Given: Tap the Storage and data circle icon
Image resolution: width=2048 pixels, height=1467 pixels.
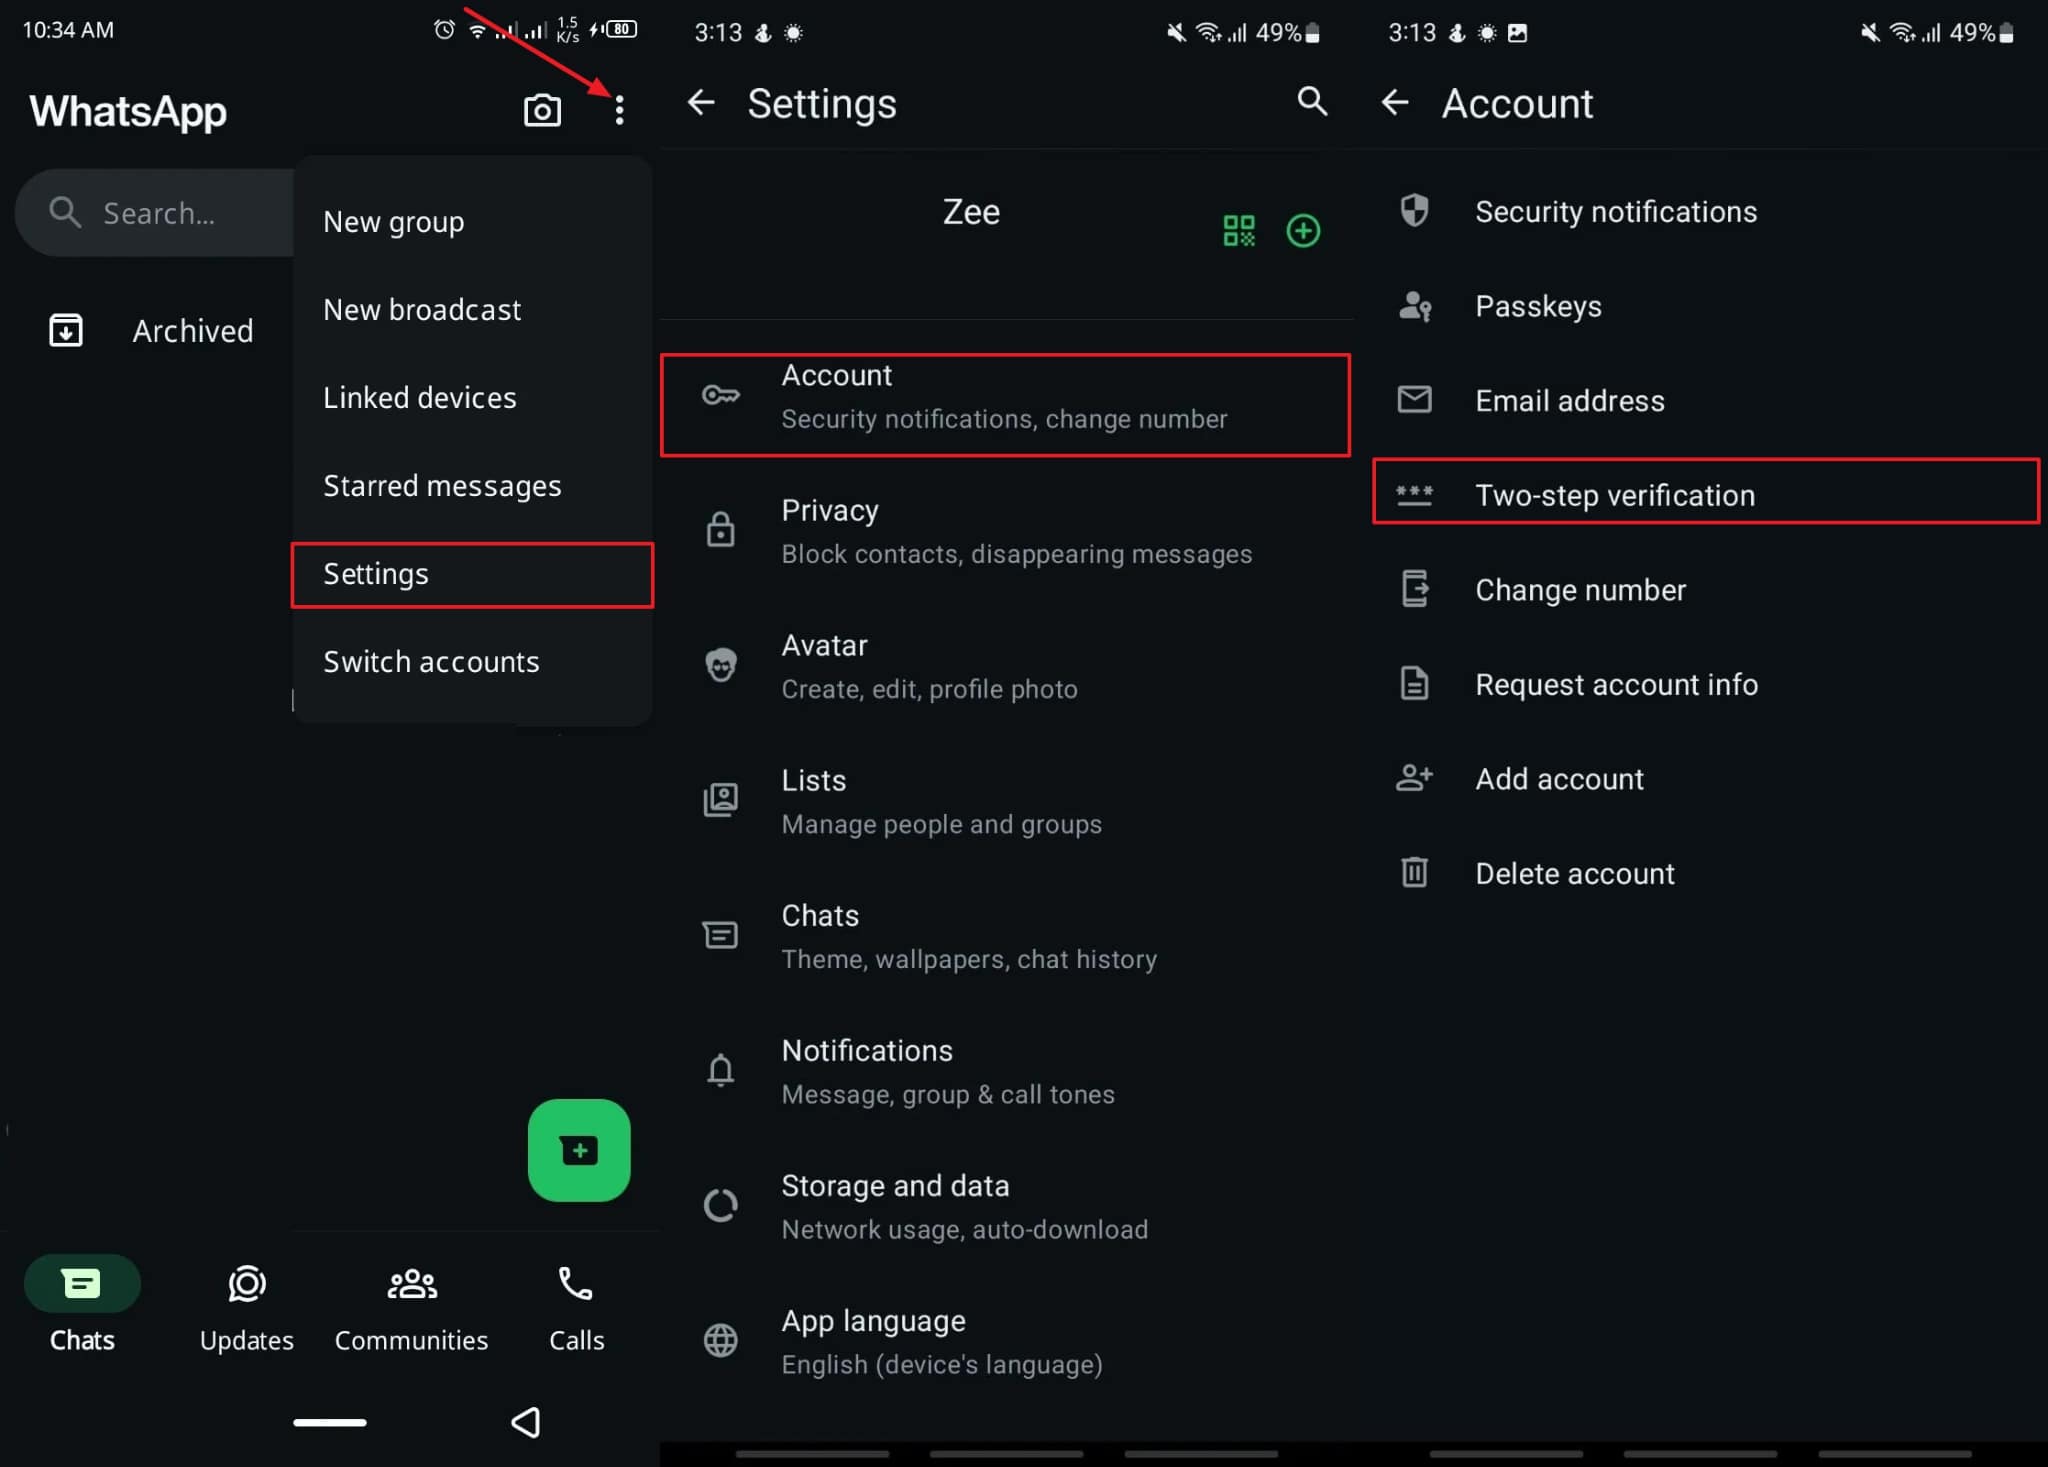Looking at the screenshot, I should pos(720,1205).
